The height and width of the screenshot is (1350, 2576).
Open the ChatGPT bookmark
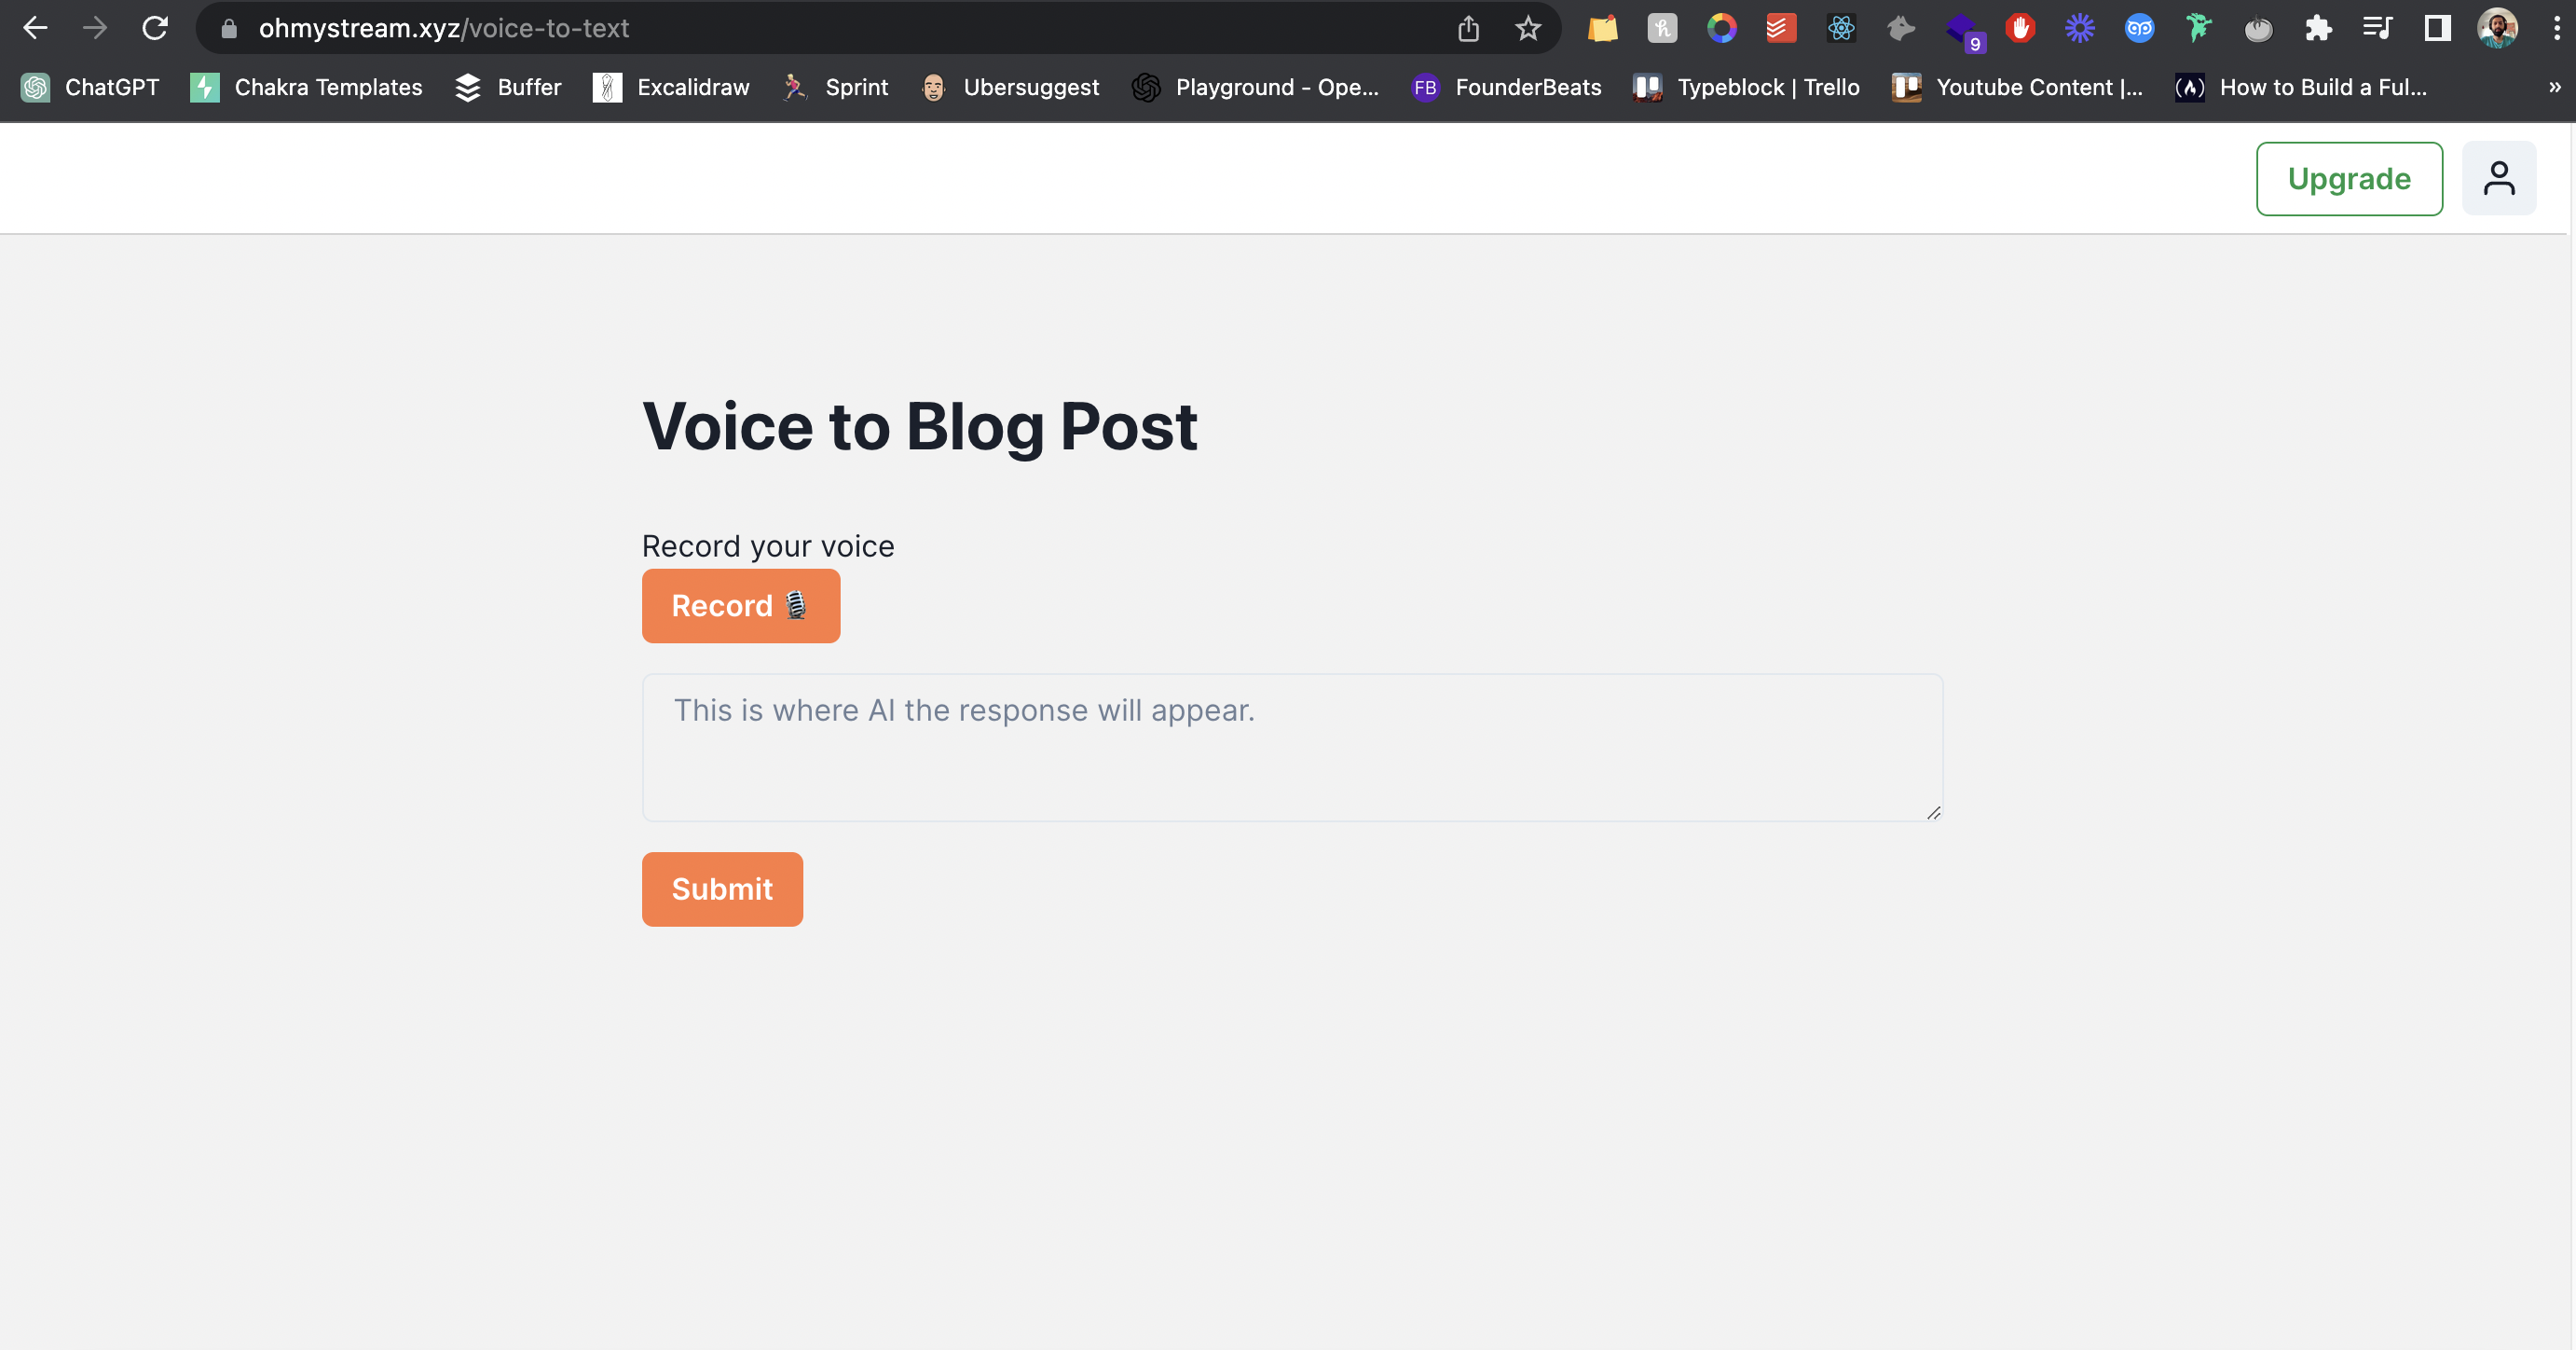(x=91, y=87)
